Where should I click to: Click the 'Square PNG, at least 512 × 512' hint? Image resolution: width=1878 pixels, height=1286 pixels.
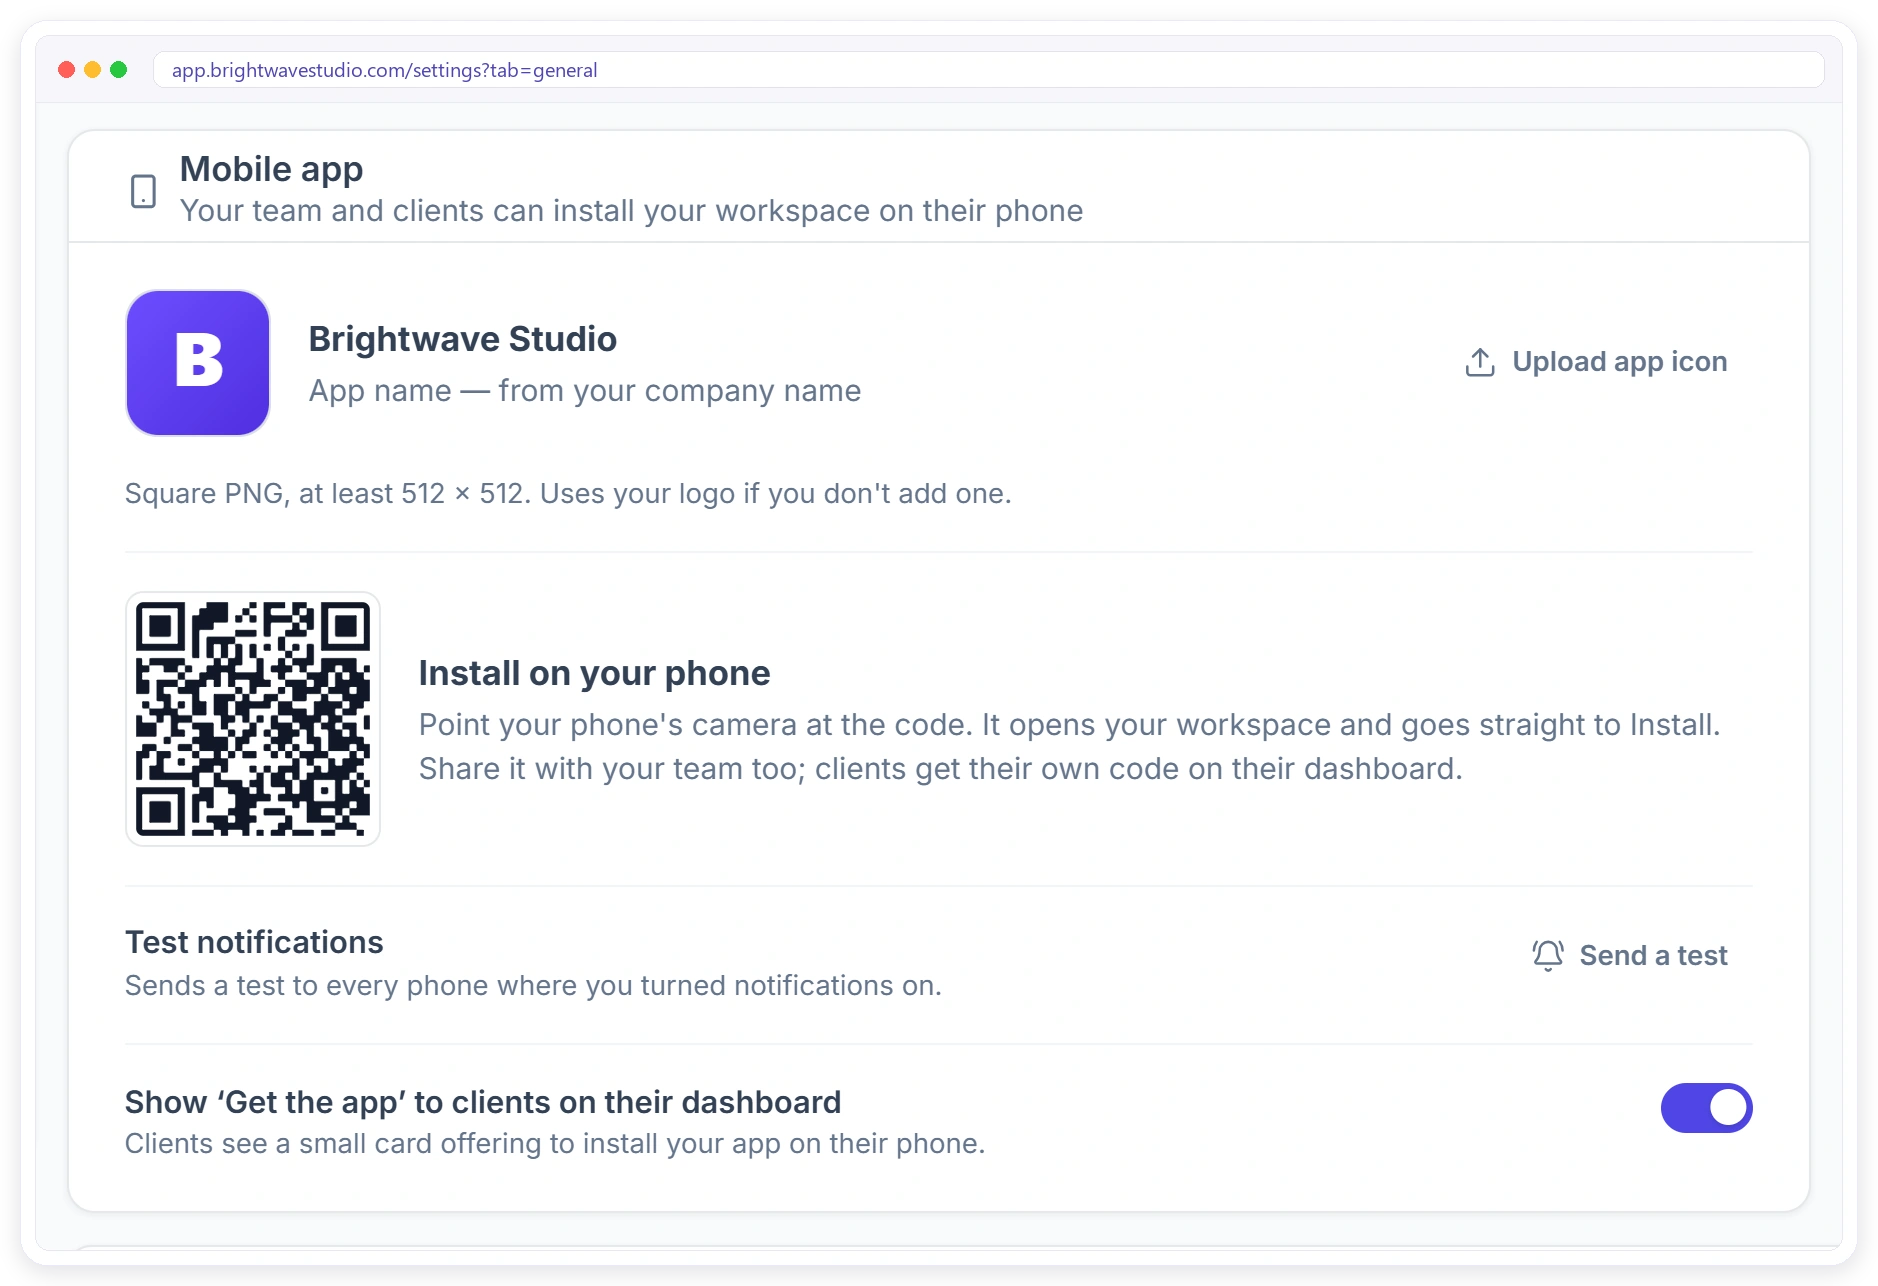coord(568,493)
